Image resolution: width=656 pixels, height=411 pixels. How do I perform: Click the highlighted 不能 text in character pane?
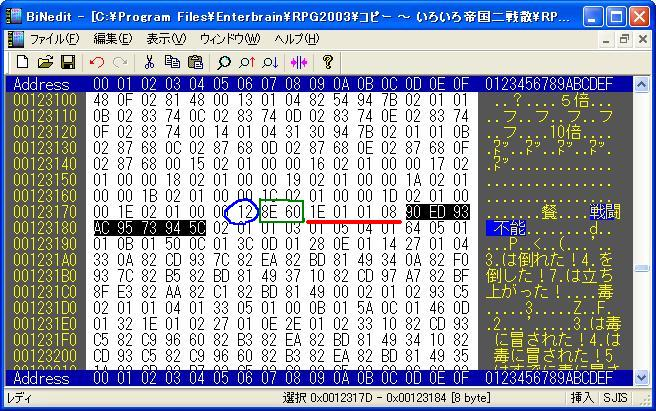tap(509, 228)
